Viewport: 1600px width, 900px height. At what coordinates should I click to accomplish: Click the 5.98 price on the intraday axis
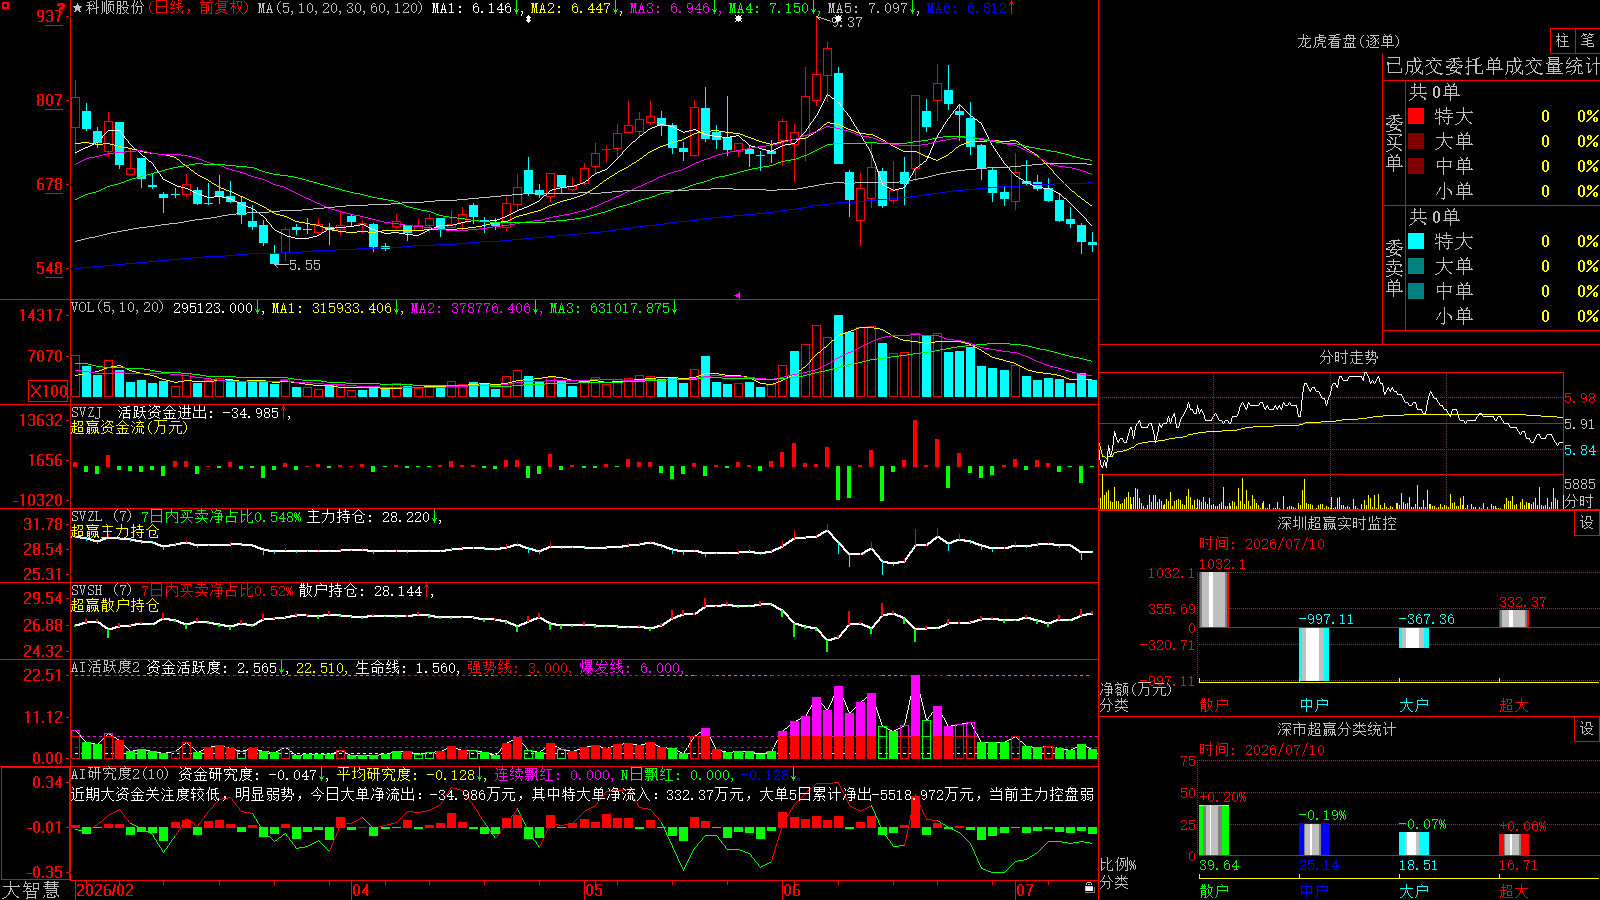(1580, 398)
